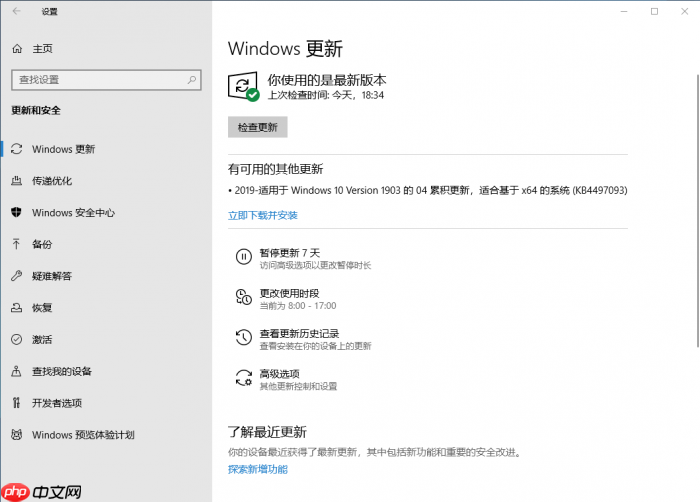Click the shield icon for Windows 安全中心
Image resolution: width=700 pixels, height=502 pixels.
coord(17,213)
